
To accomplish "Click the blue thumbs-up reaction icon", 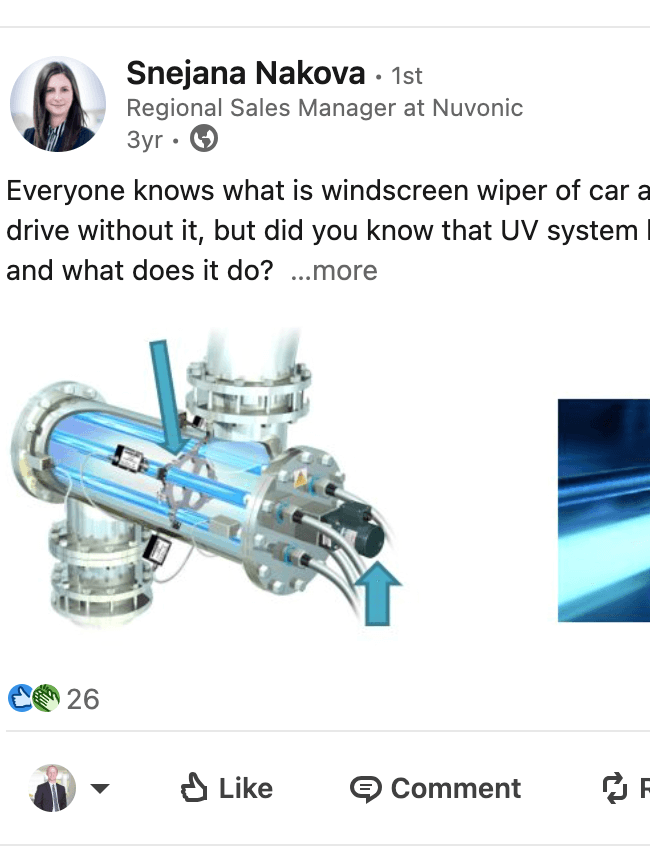I will coord(20,698).
